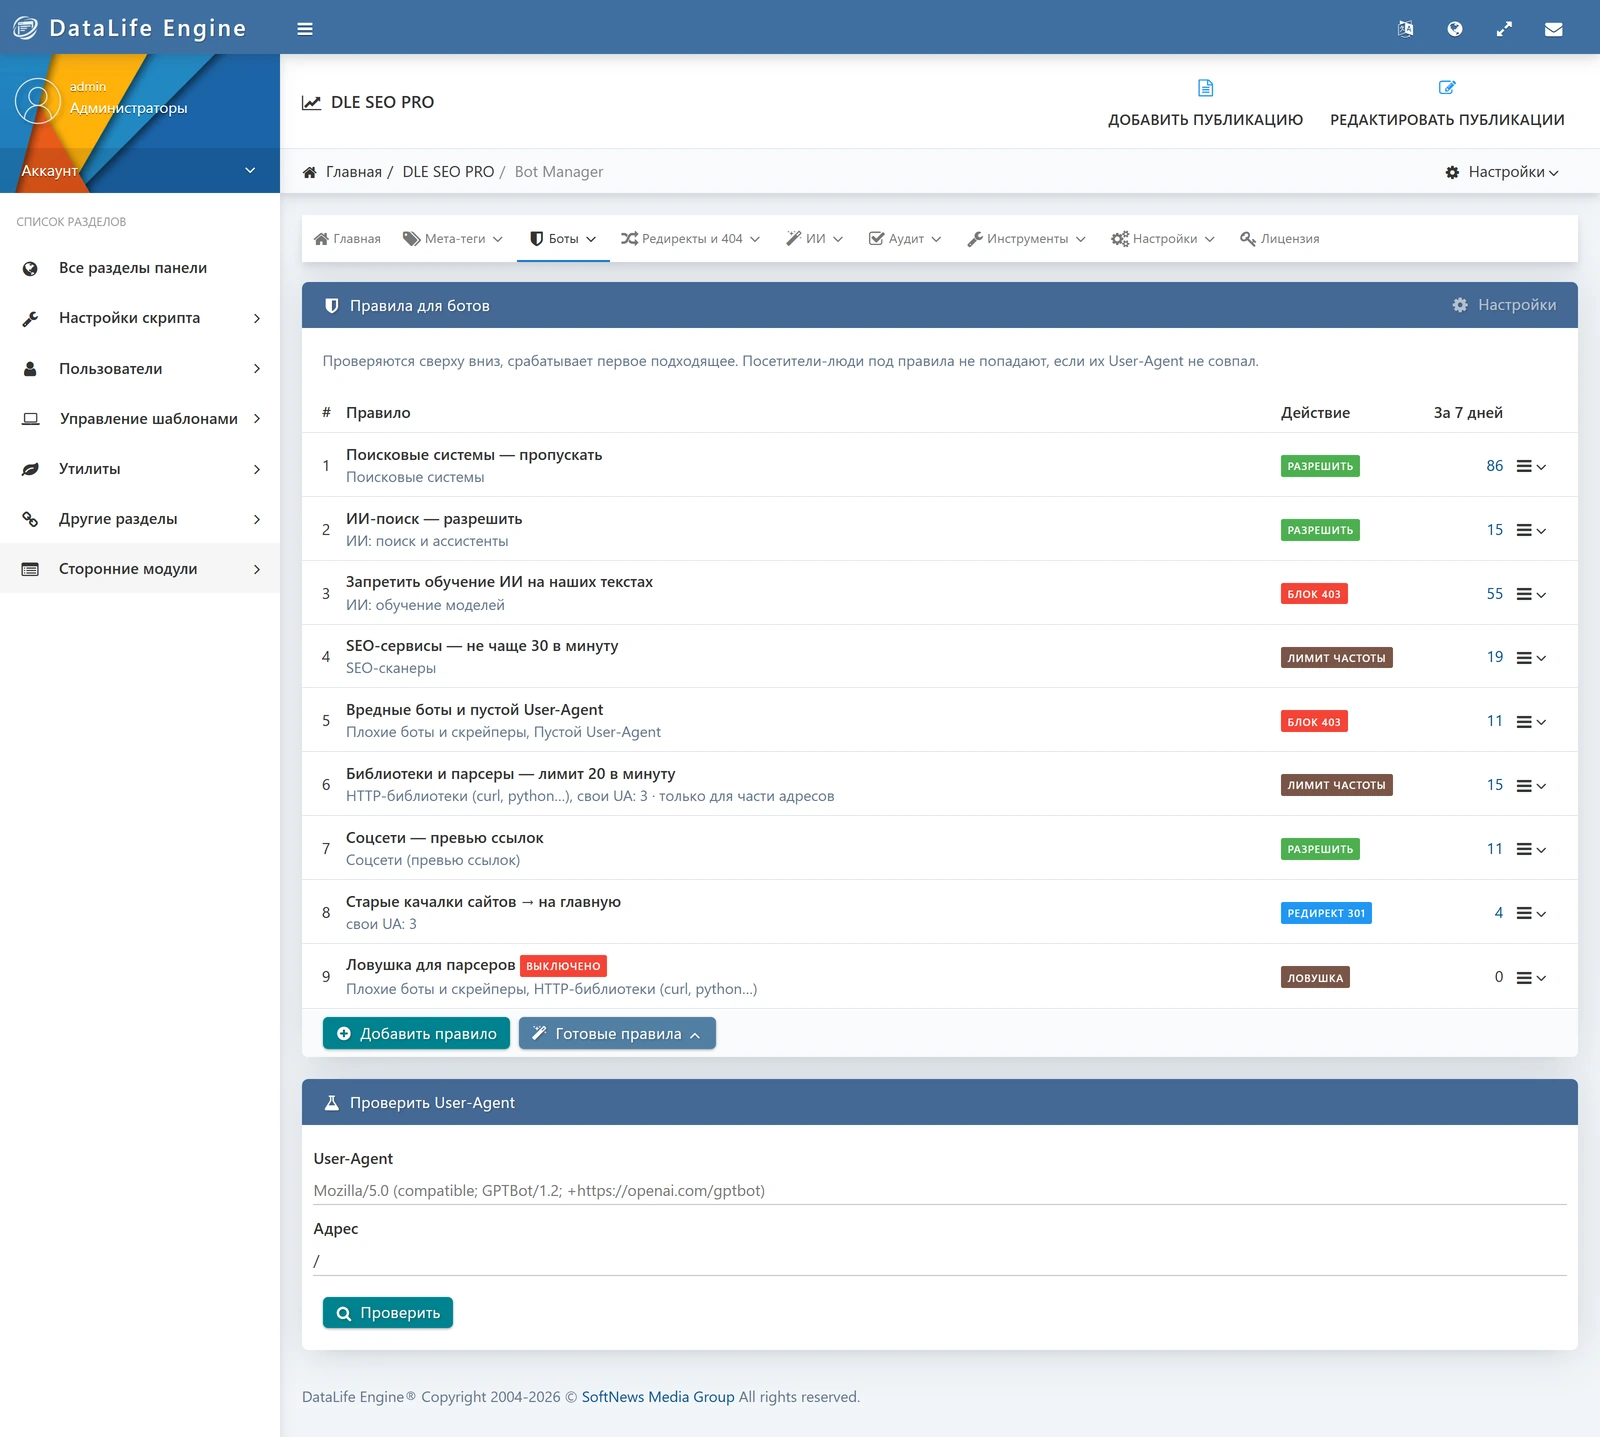Toggle the sidebar hamburger menu

[x=305, y=29]
